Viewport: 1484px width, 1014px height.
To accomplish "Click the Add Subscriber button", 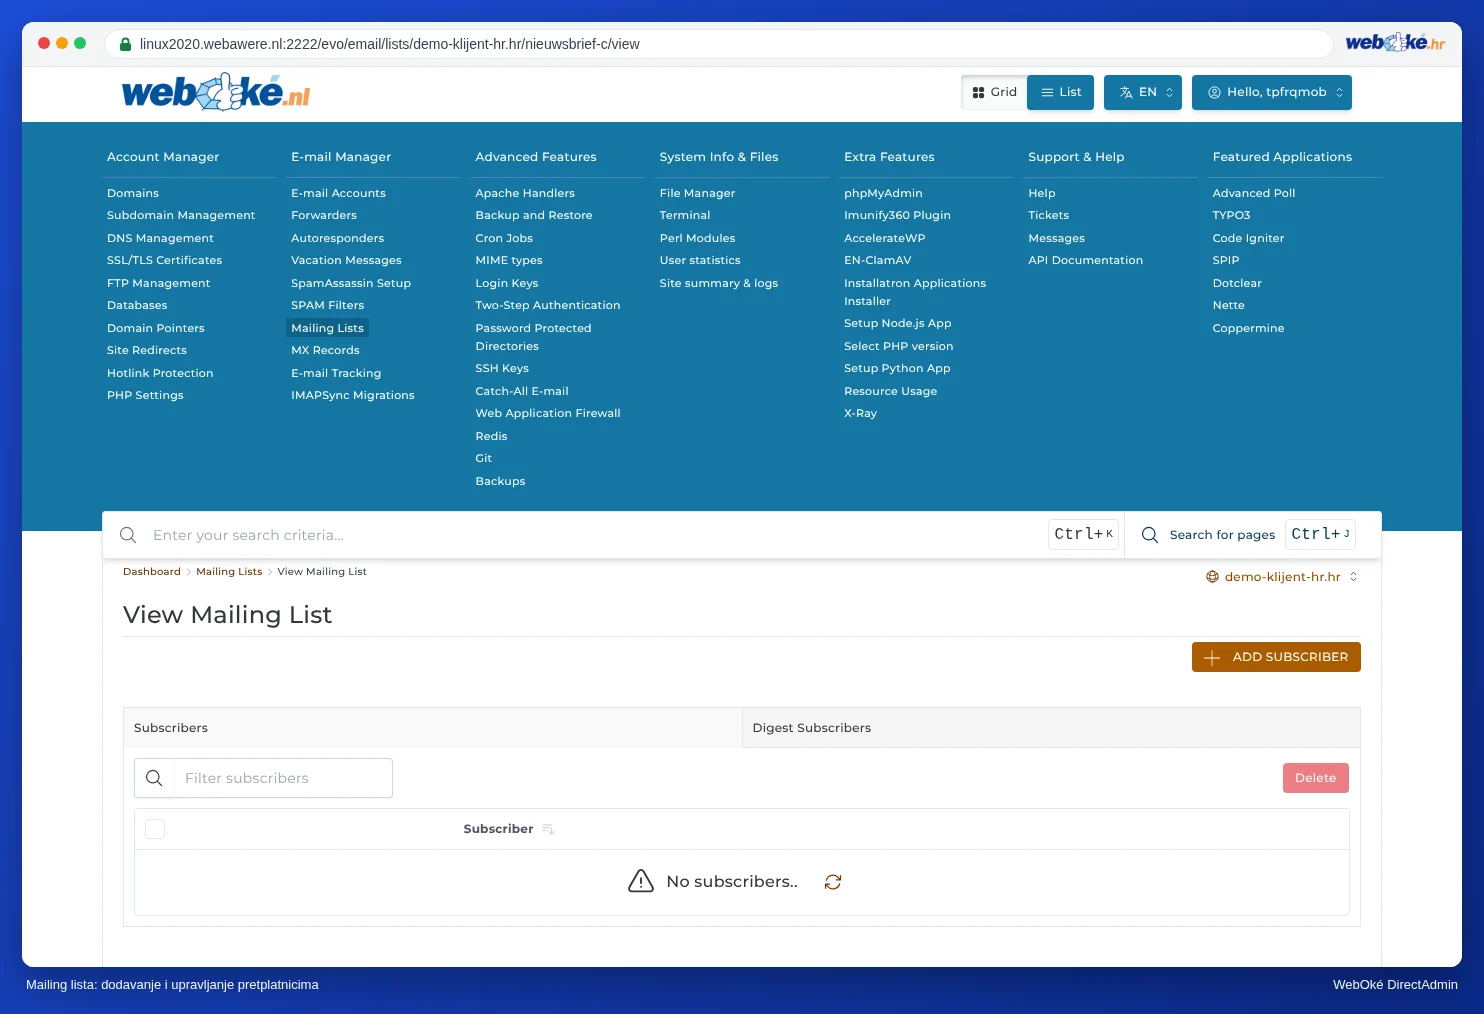I will (x=1276, y=657).
